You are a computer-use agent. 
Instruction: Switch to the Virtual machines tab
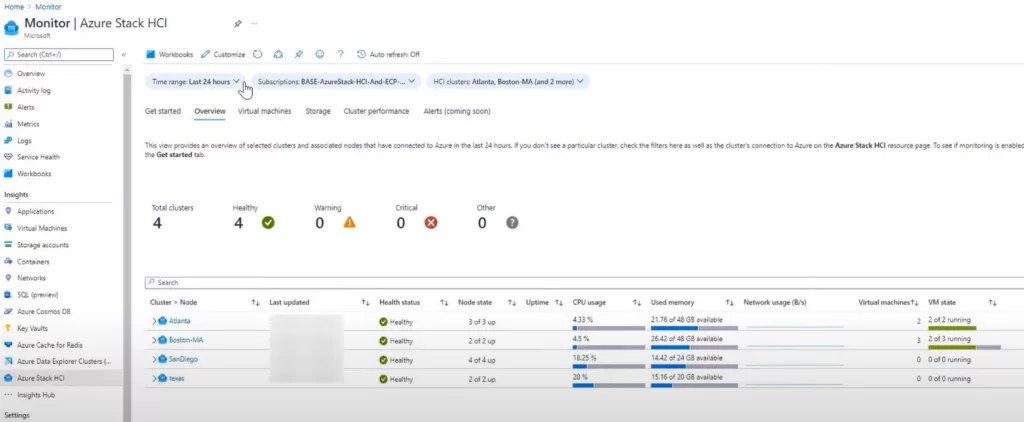pyautogui.click(x=264, y=111)
